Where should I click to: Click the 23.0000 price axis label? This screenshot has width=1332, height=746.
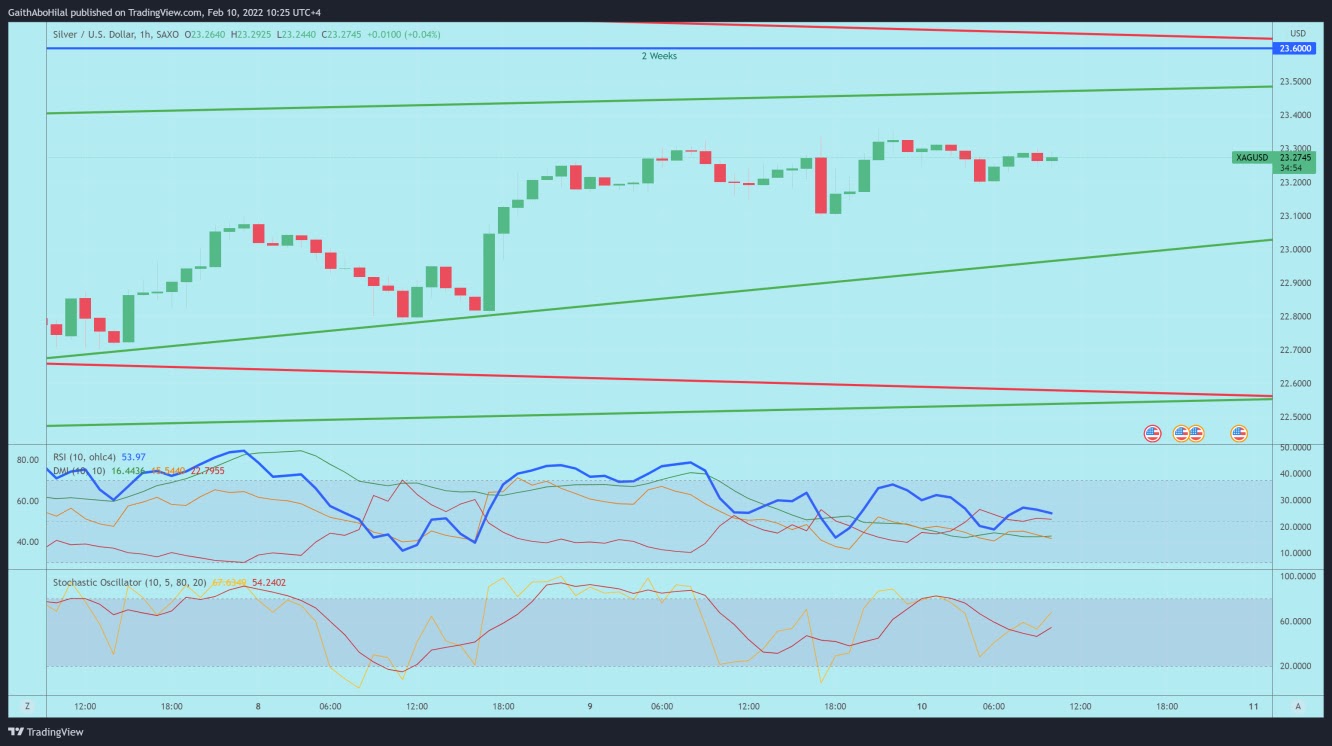(1296, 250)
